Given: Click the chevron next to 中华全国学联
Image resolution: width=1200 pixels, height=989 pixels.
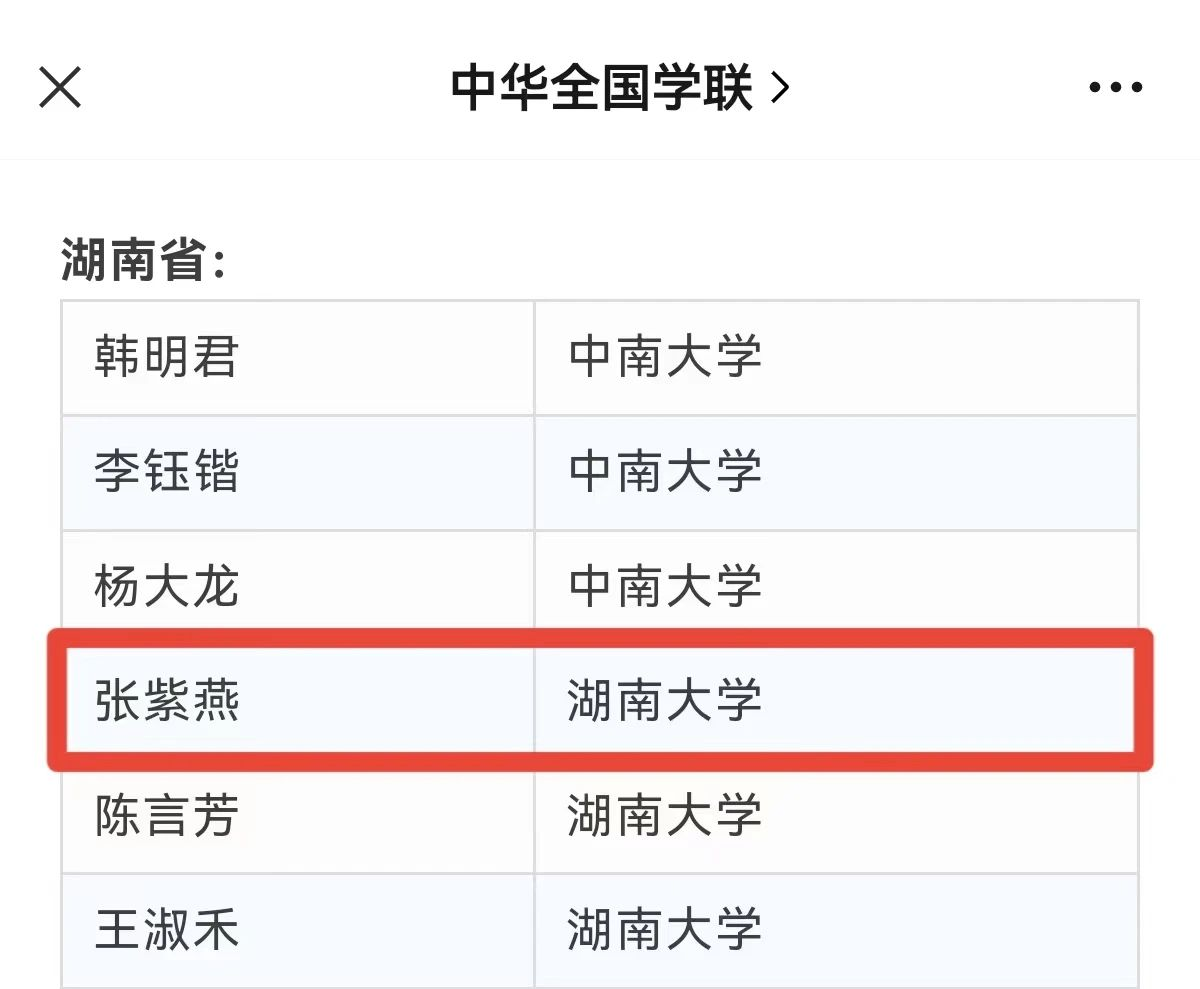Looking at the screenshot, I should tap(781, 88).
